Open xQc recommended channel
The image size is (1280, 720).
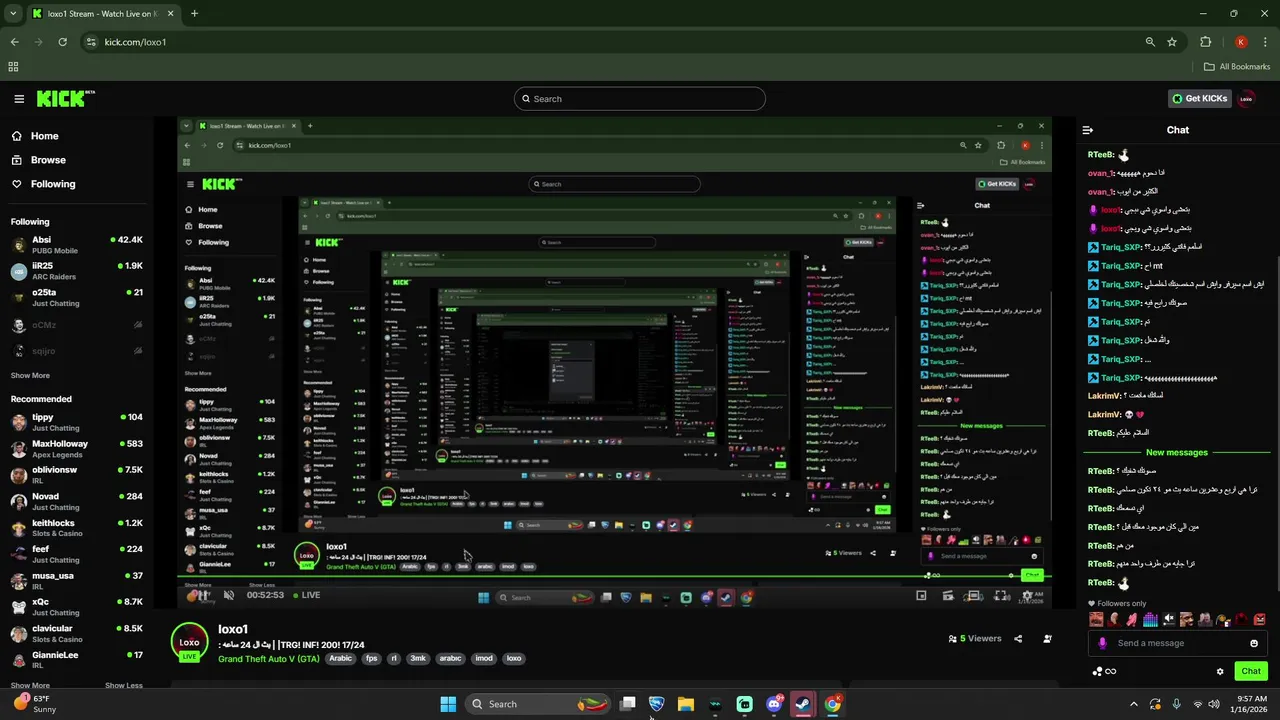click(x=76, y=607)
